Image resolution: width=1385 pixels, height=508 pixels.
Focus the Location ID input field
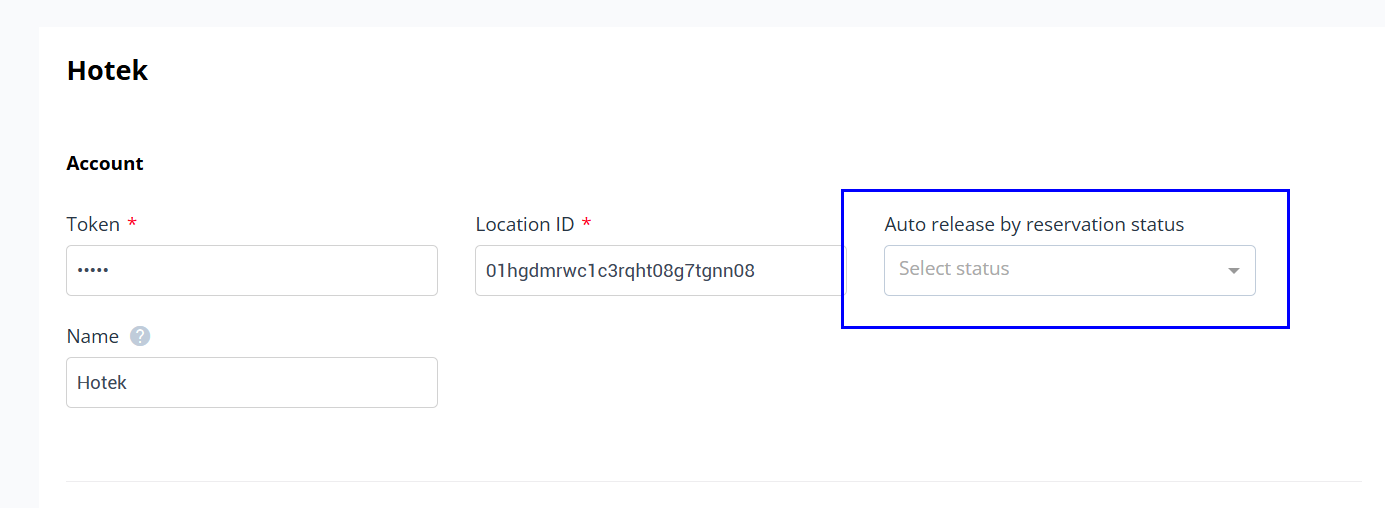click(x=660, y=270)
